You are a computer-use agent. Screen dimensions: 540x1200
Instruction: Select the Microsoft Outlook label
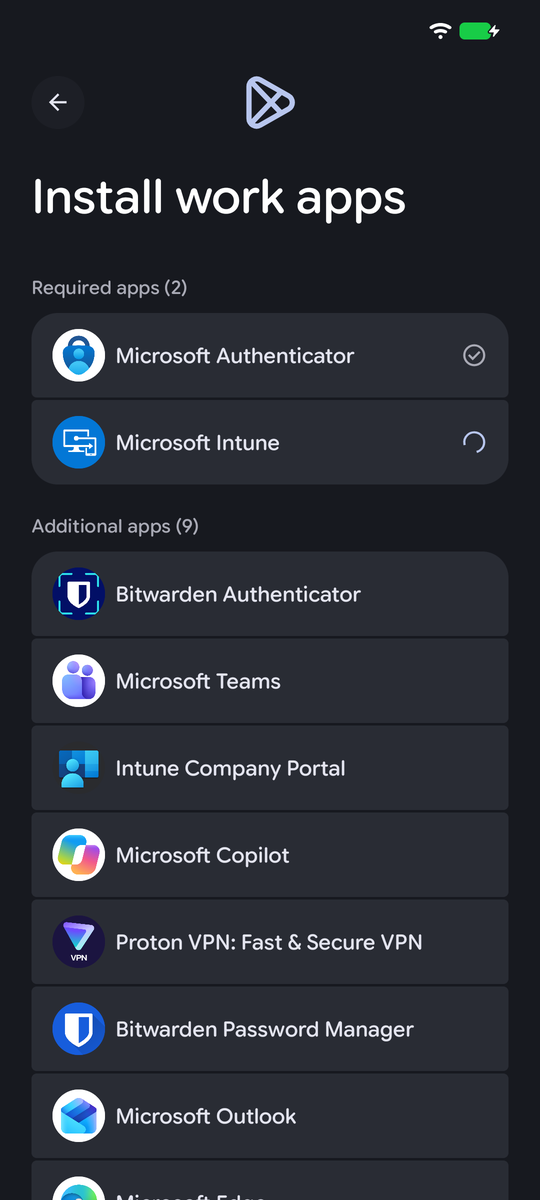206,1116
